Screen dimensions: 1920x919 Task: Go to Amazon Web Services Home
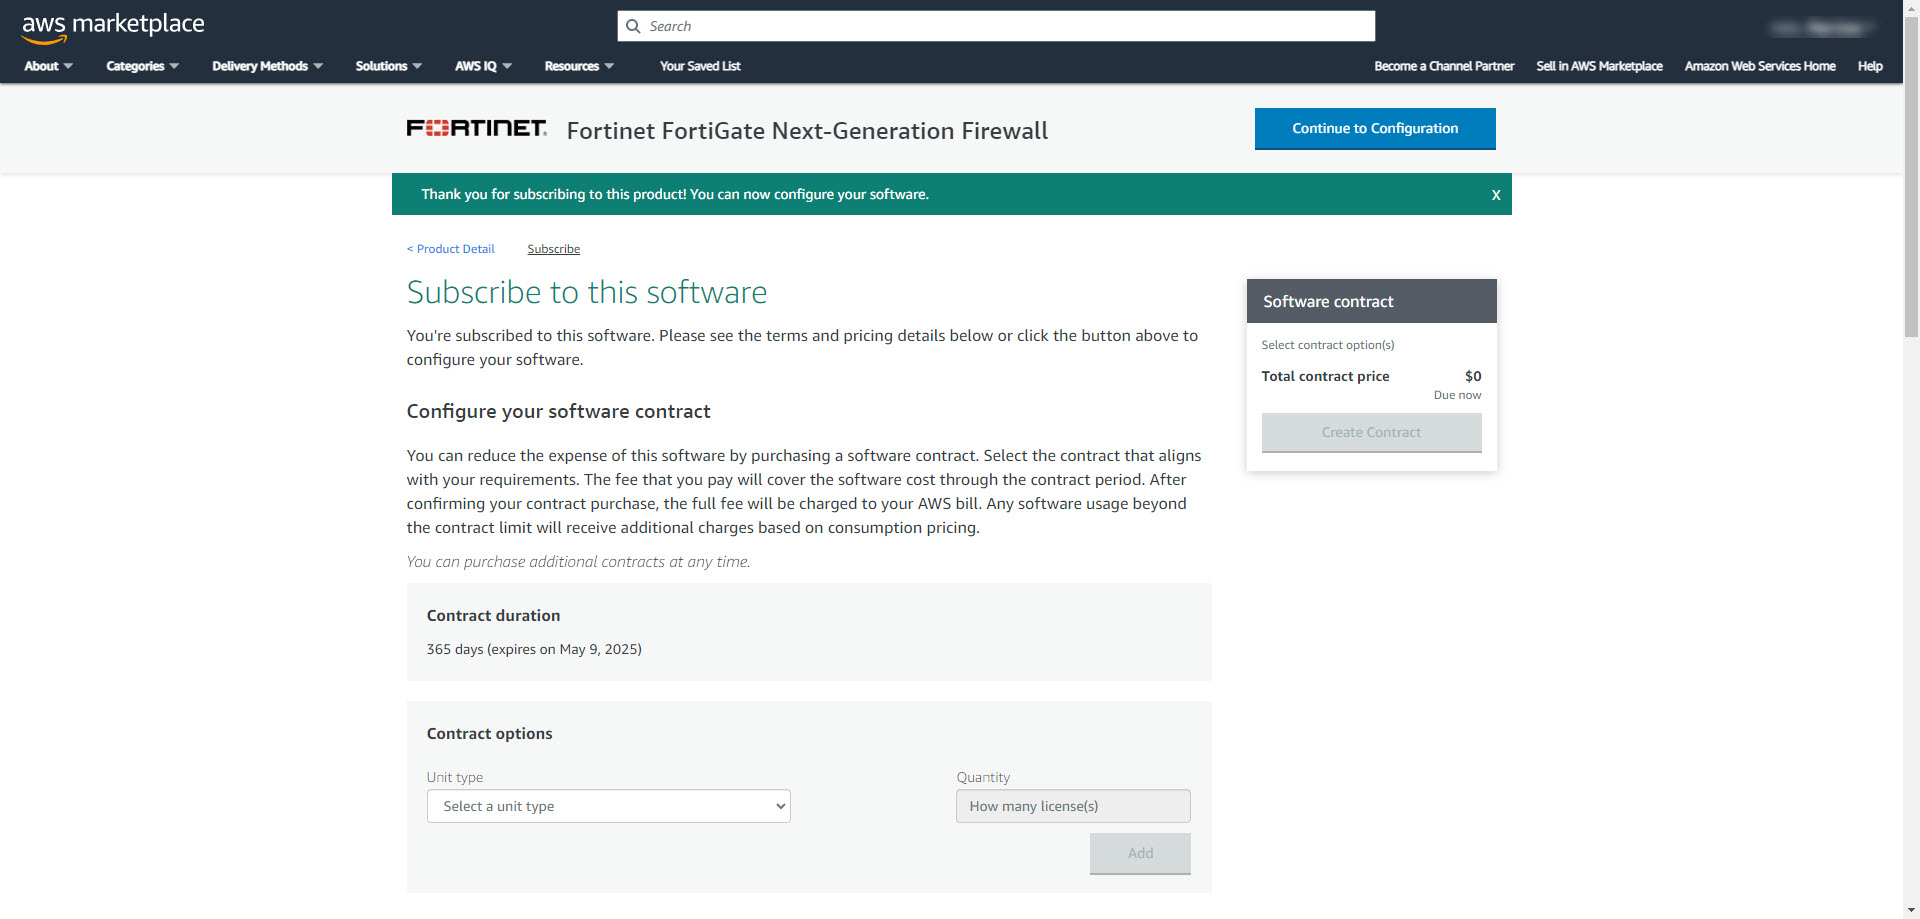(x=1760, y=66)
